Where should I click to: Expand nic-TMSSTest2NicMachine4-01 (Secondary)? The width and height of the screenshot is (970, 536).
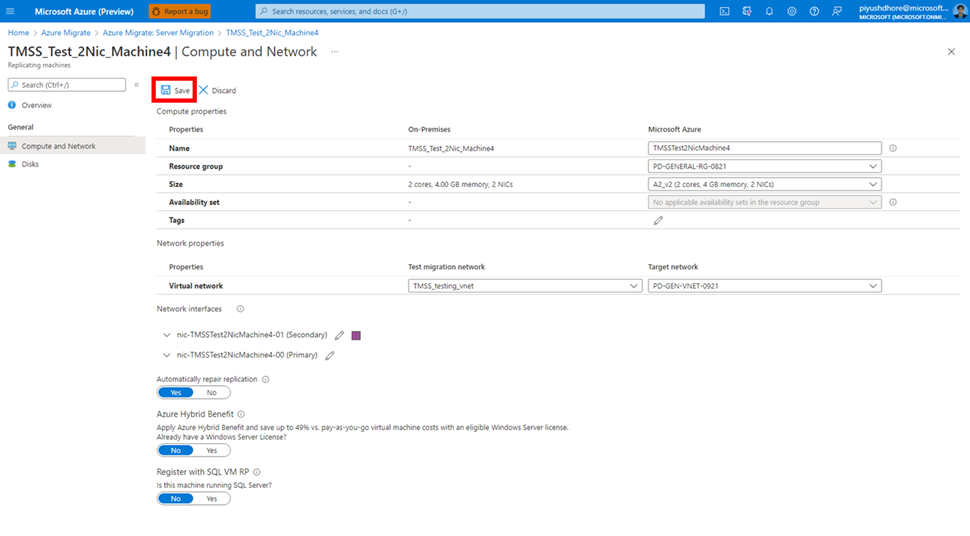pos(166,335)
